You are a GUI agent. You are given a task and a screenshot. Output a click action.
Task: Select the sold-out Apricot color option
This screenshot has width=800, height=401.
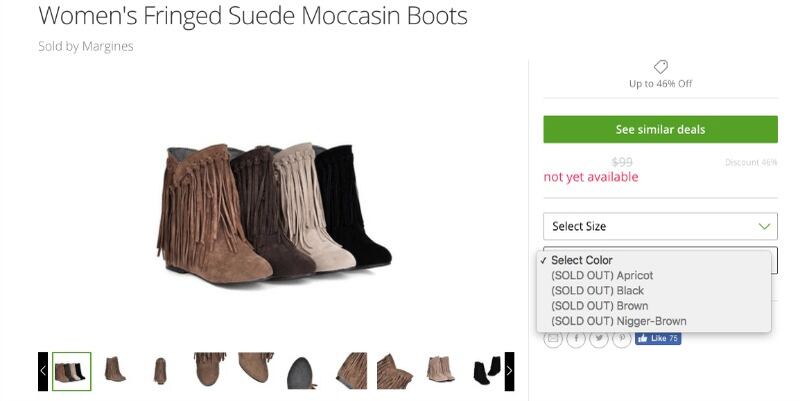(x=602, y=275)
